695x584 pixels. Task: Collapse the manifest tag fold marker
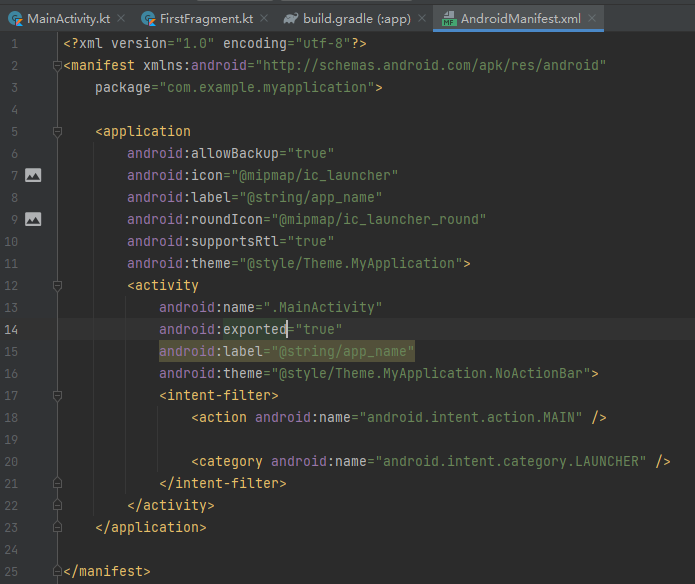tap(56, 66)
